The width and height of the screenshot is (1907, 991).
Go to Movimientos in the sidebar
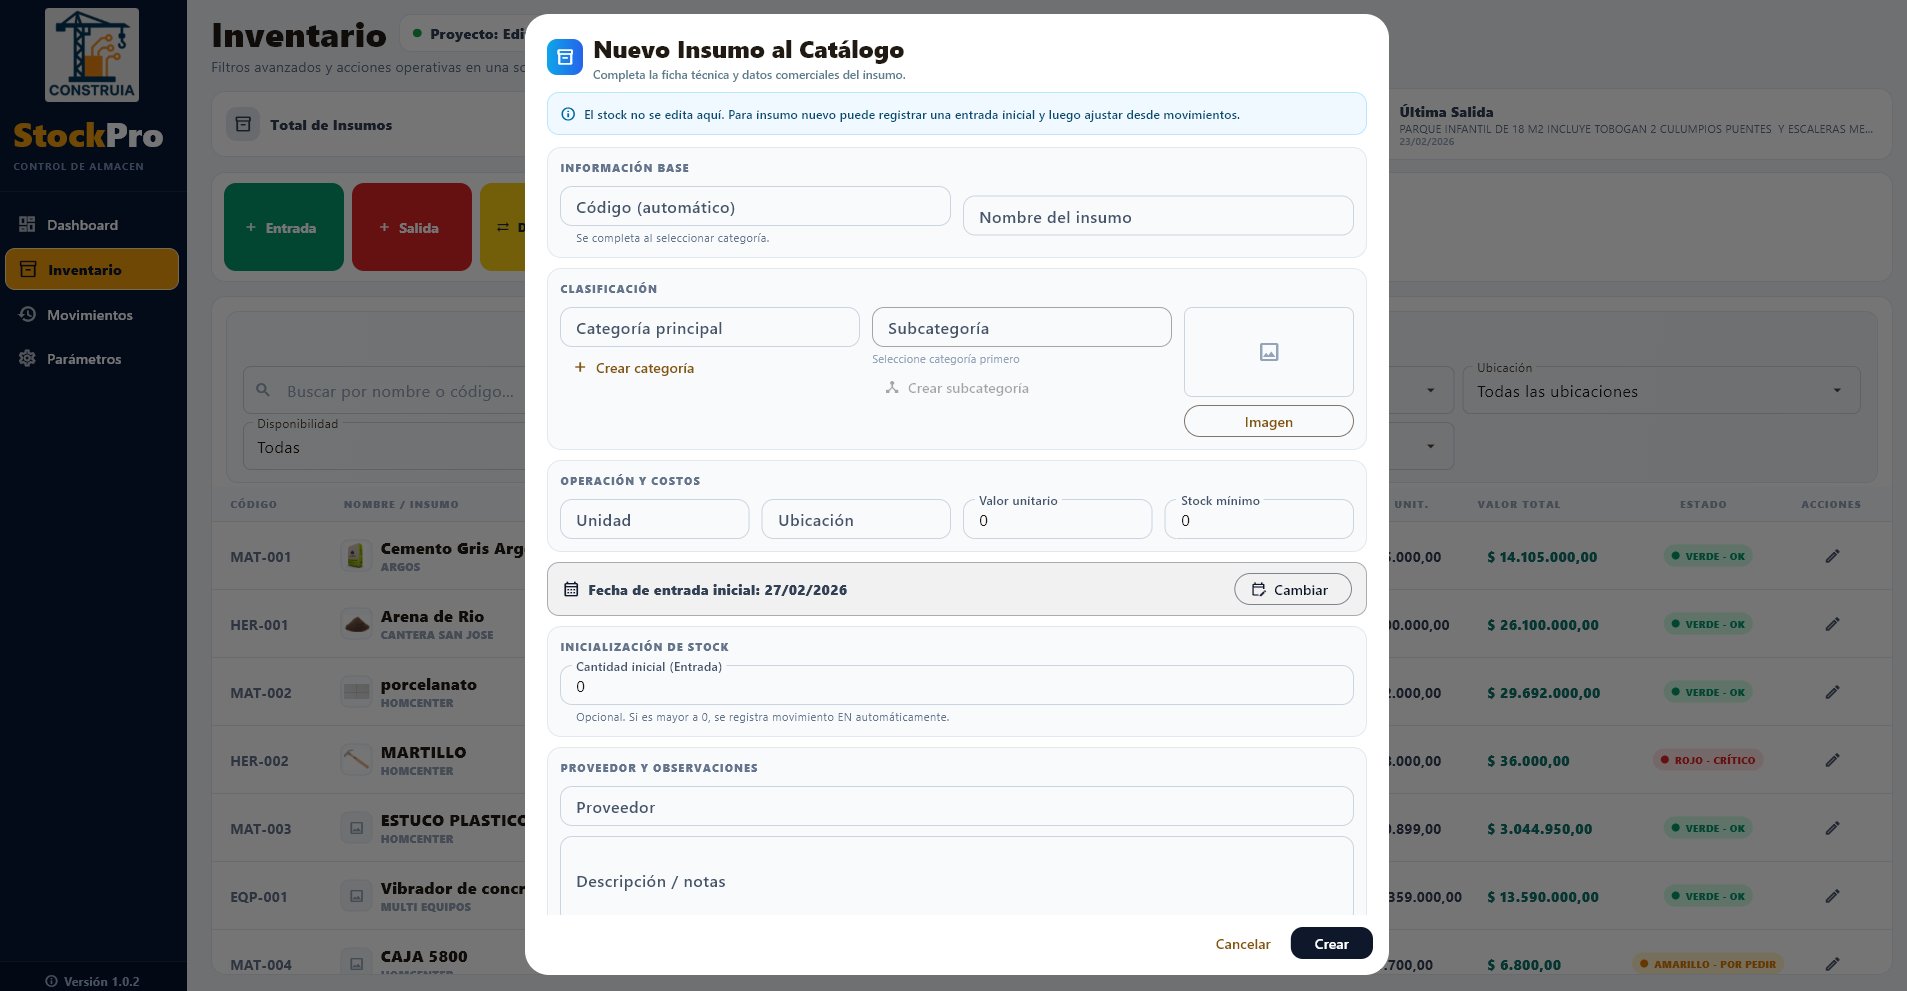click(x=89, y=315)
